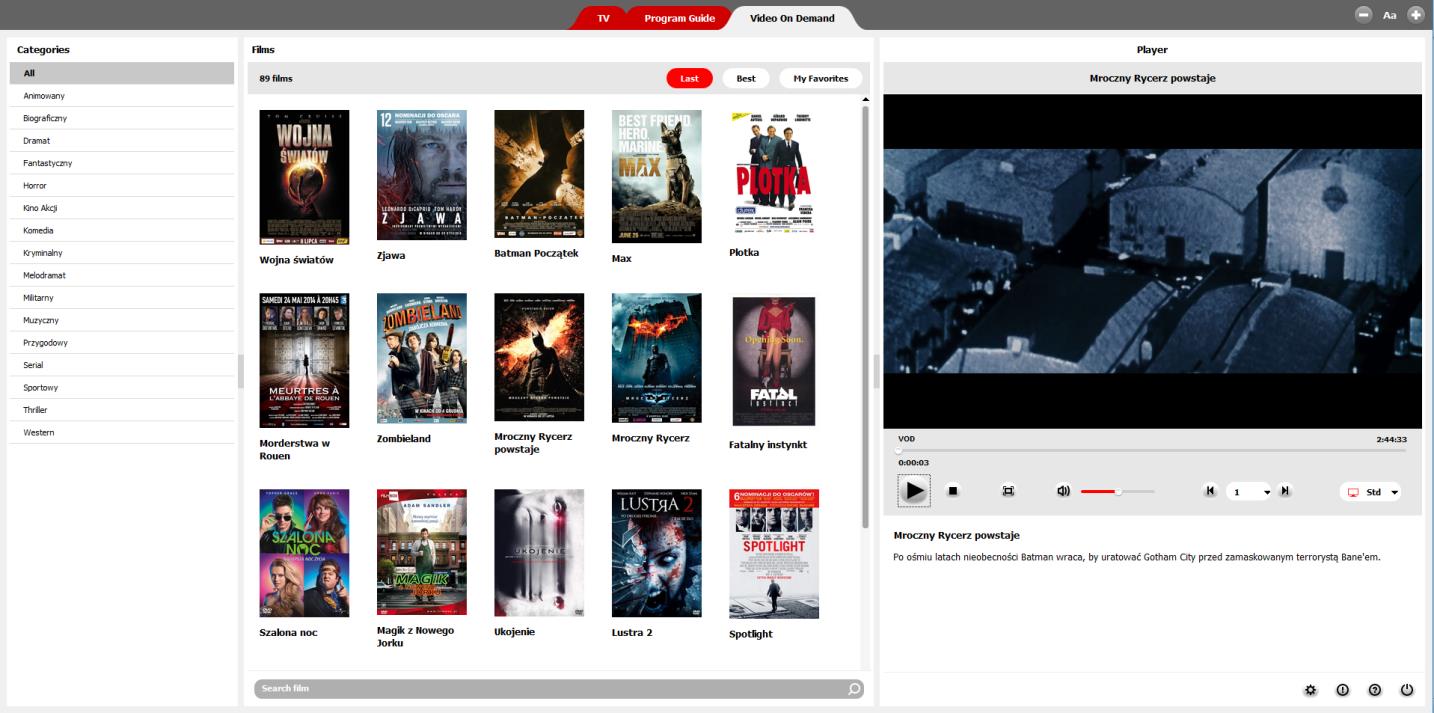Open the Program Guide tab
The height and width of the screenshot is (713, 1434).
(679, 18)
